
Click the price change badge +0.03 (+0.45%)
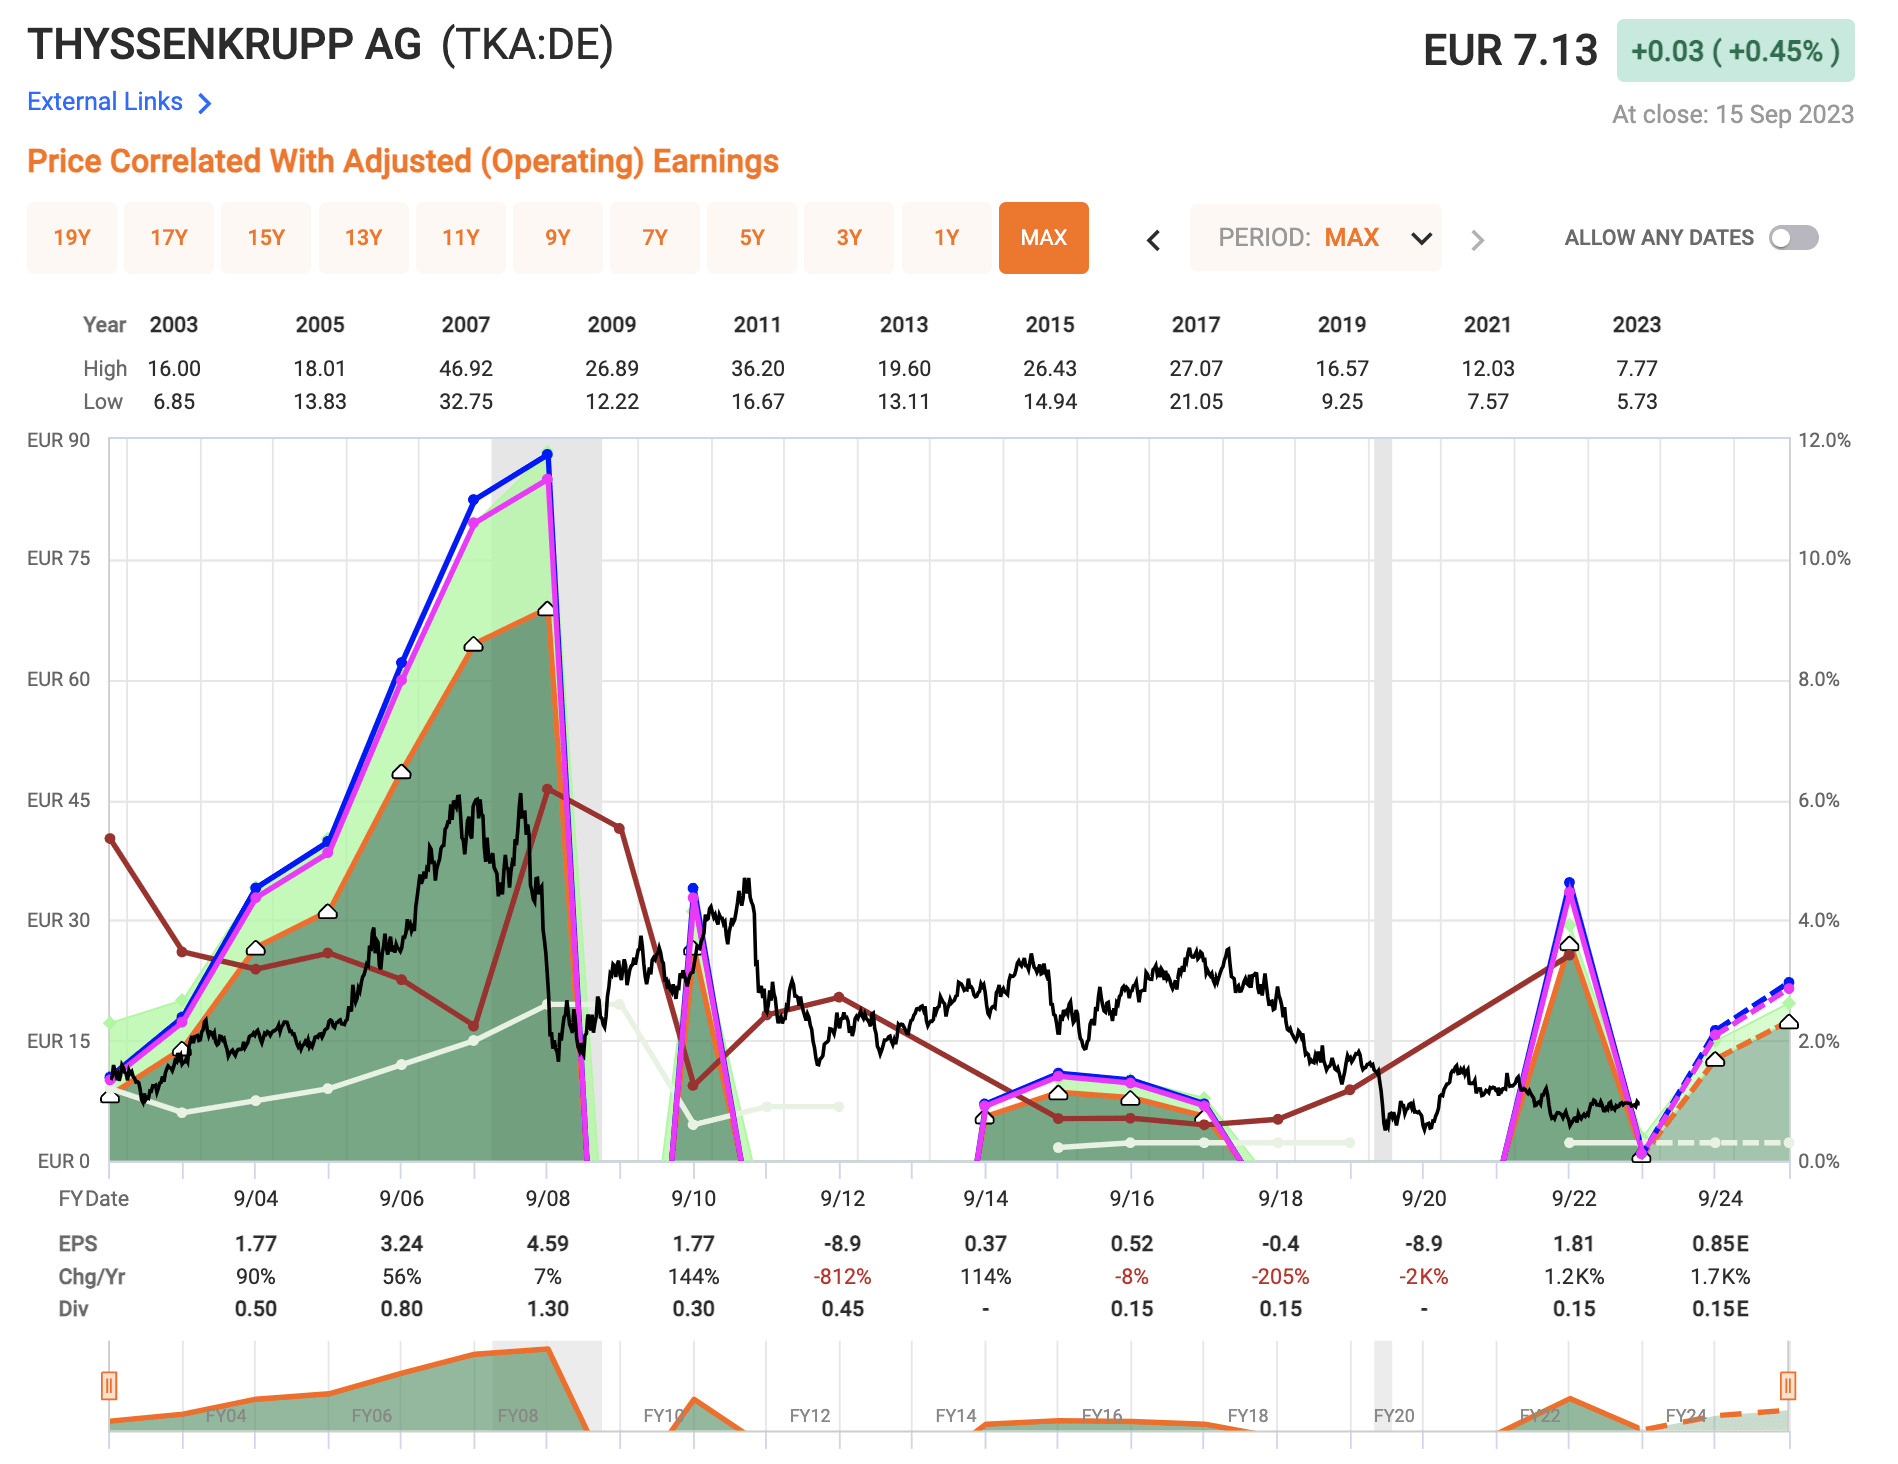tap(1735, 51)
